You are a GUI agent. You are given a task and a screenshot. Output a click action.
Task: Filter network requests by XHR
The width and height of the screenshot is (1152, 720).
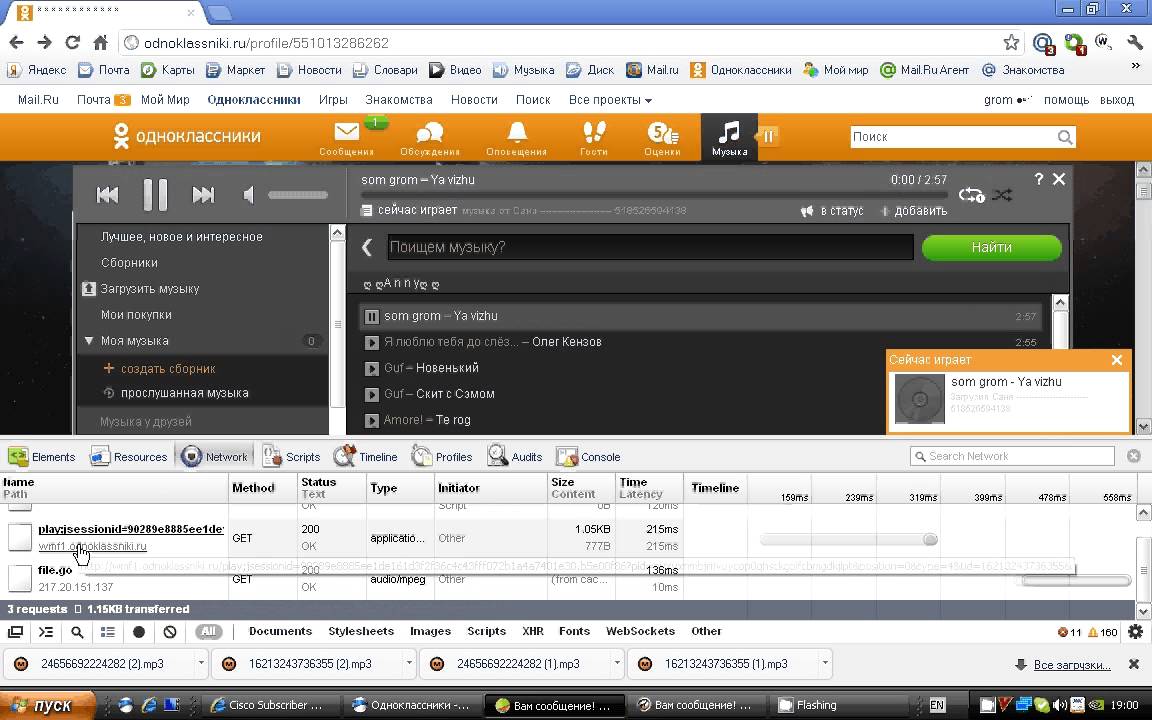533,631
